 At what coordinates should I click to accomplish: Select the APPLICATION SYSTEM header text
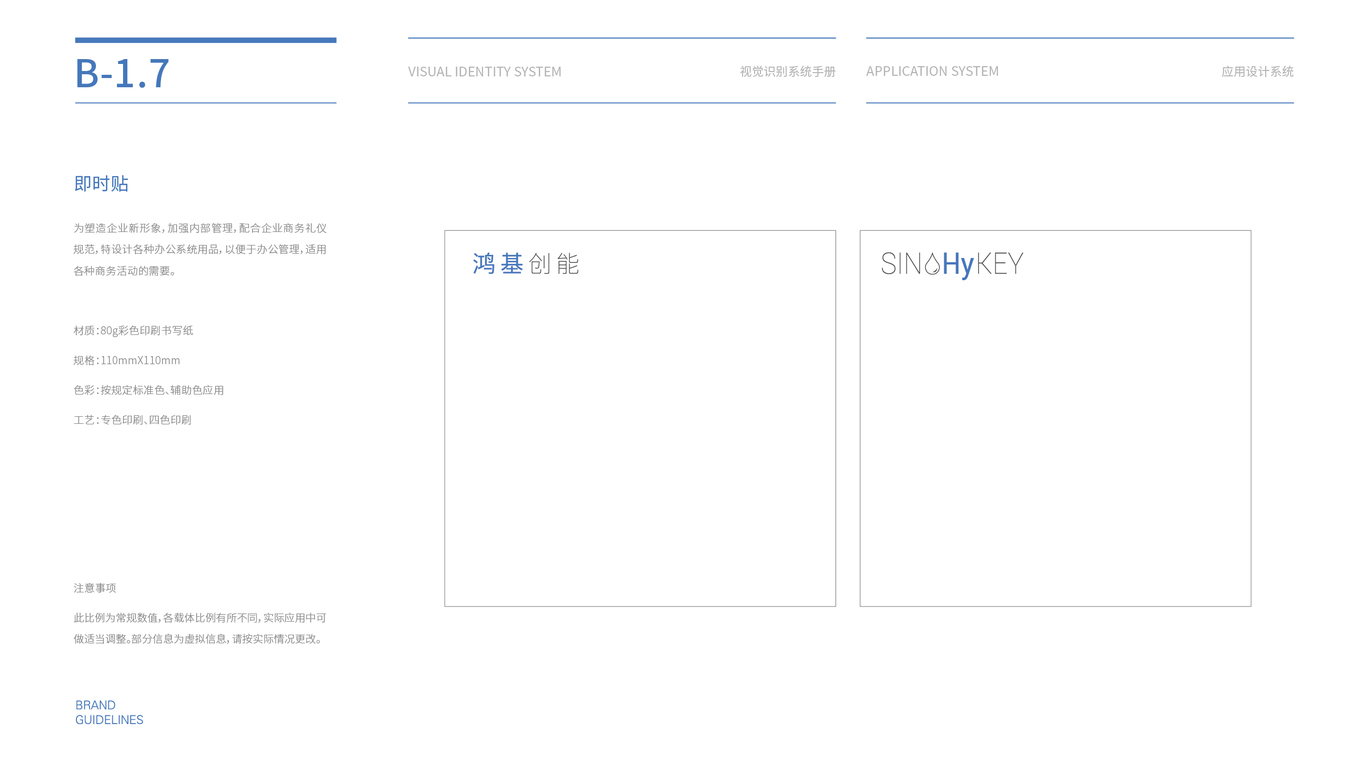(x=932, y=71)
